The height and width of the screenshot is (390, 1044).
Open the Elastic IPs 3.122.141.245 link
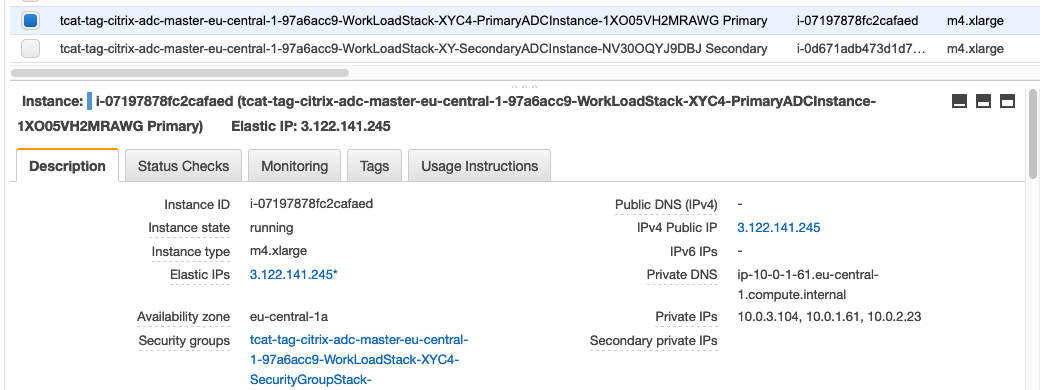click(293, 274)
